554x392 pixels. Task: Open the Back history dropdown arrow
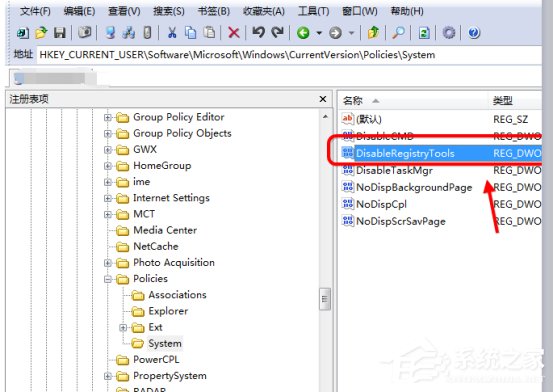pyautogui.click(x=319, y=33)
